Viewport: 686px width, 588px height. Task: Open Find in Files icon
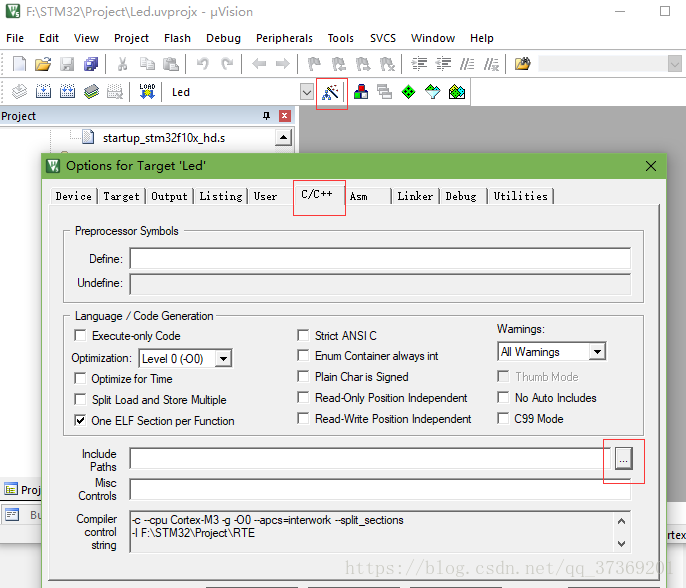tap(522, 64)
